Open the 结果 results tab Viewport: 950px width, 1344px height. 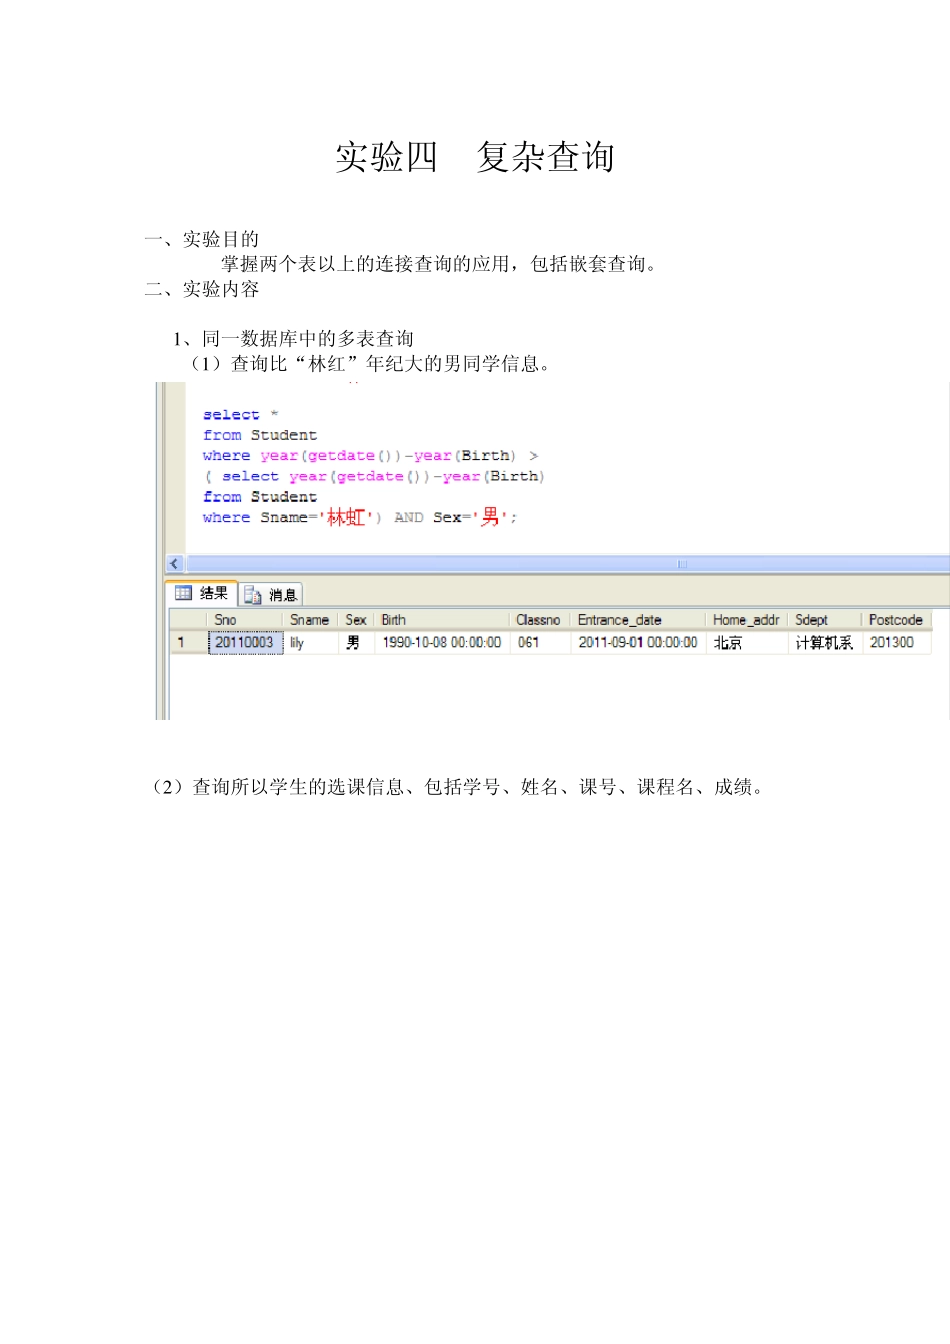pyautogui.click(x=201, y=593)
